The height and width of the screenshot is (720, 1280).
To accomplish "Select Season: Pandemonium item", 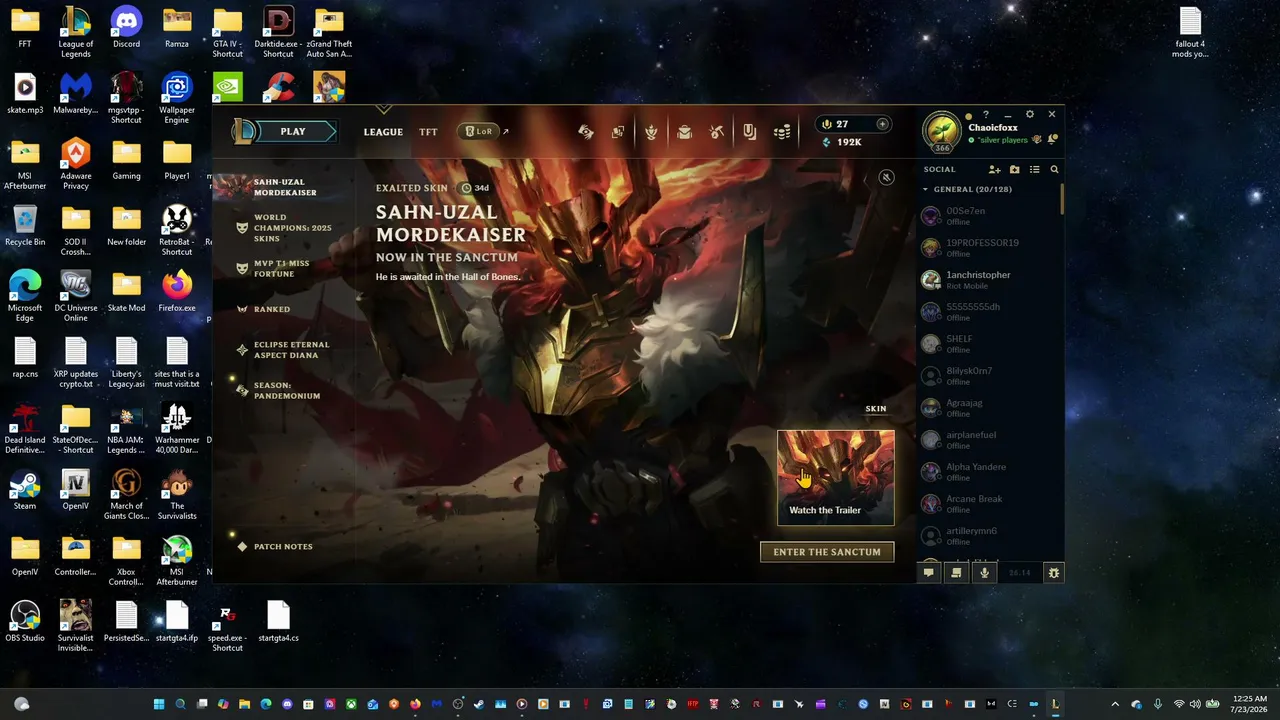I will pos(284,390).
